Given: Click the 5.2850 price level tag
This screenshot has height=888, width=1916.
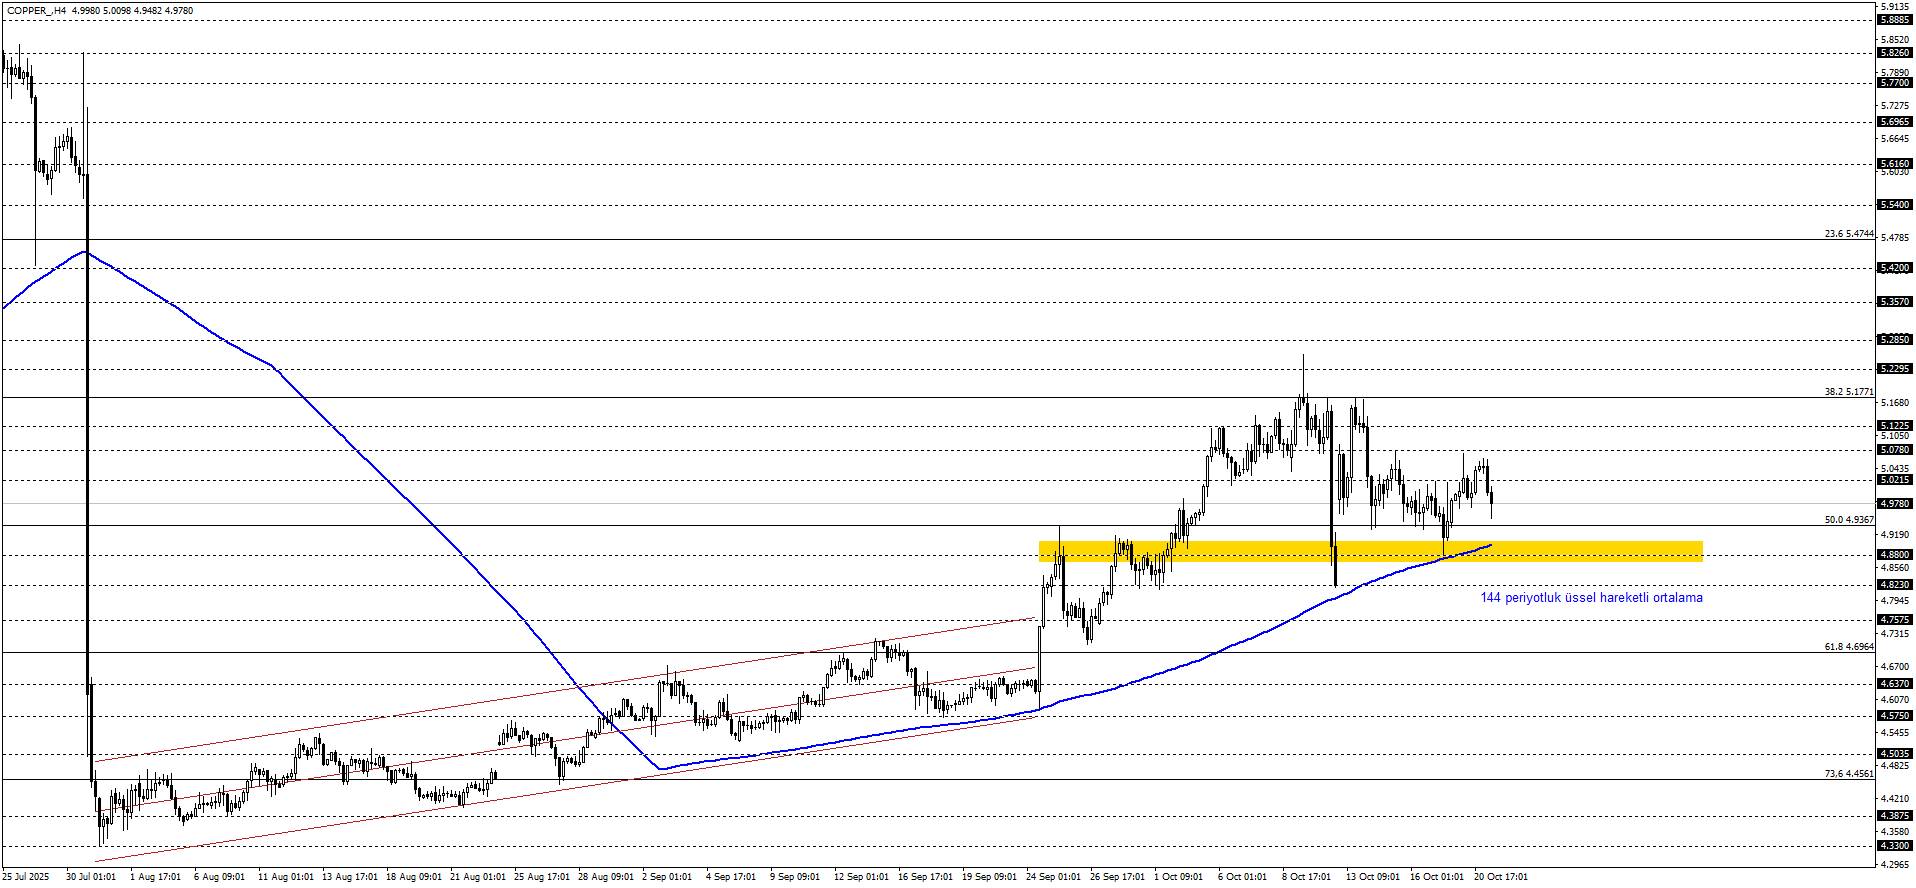Looking at the screenshot, I should pos(1894,340).
